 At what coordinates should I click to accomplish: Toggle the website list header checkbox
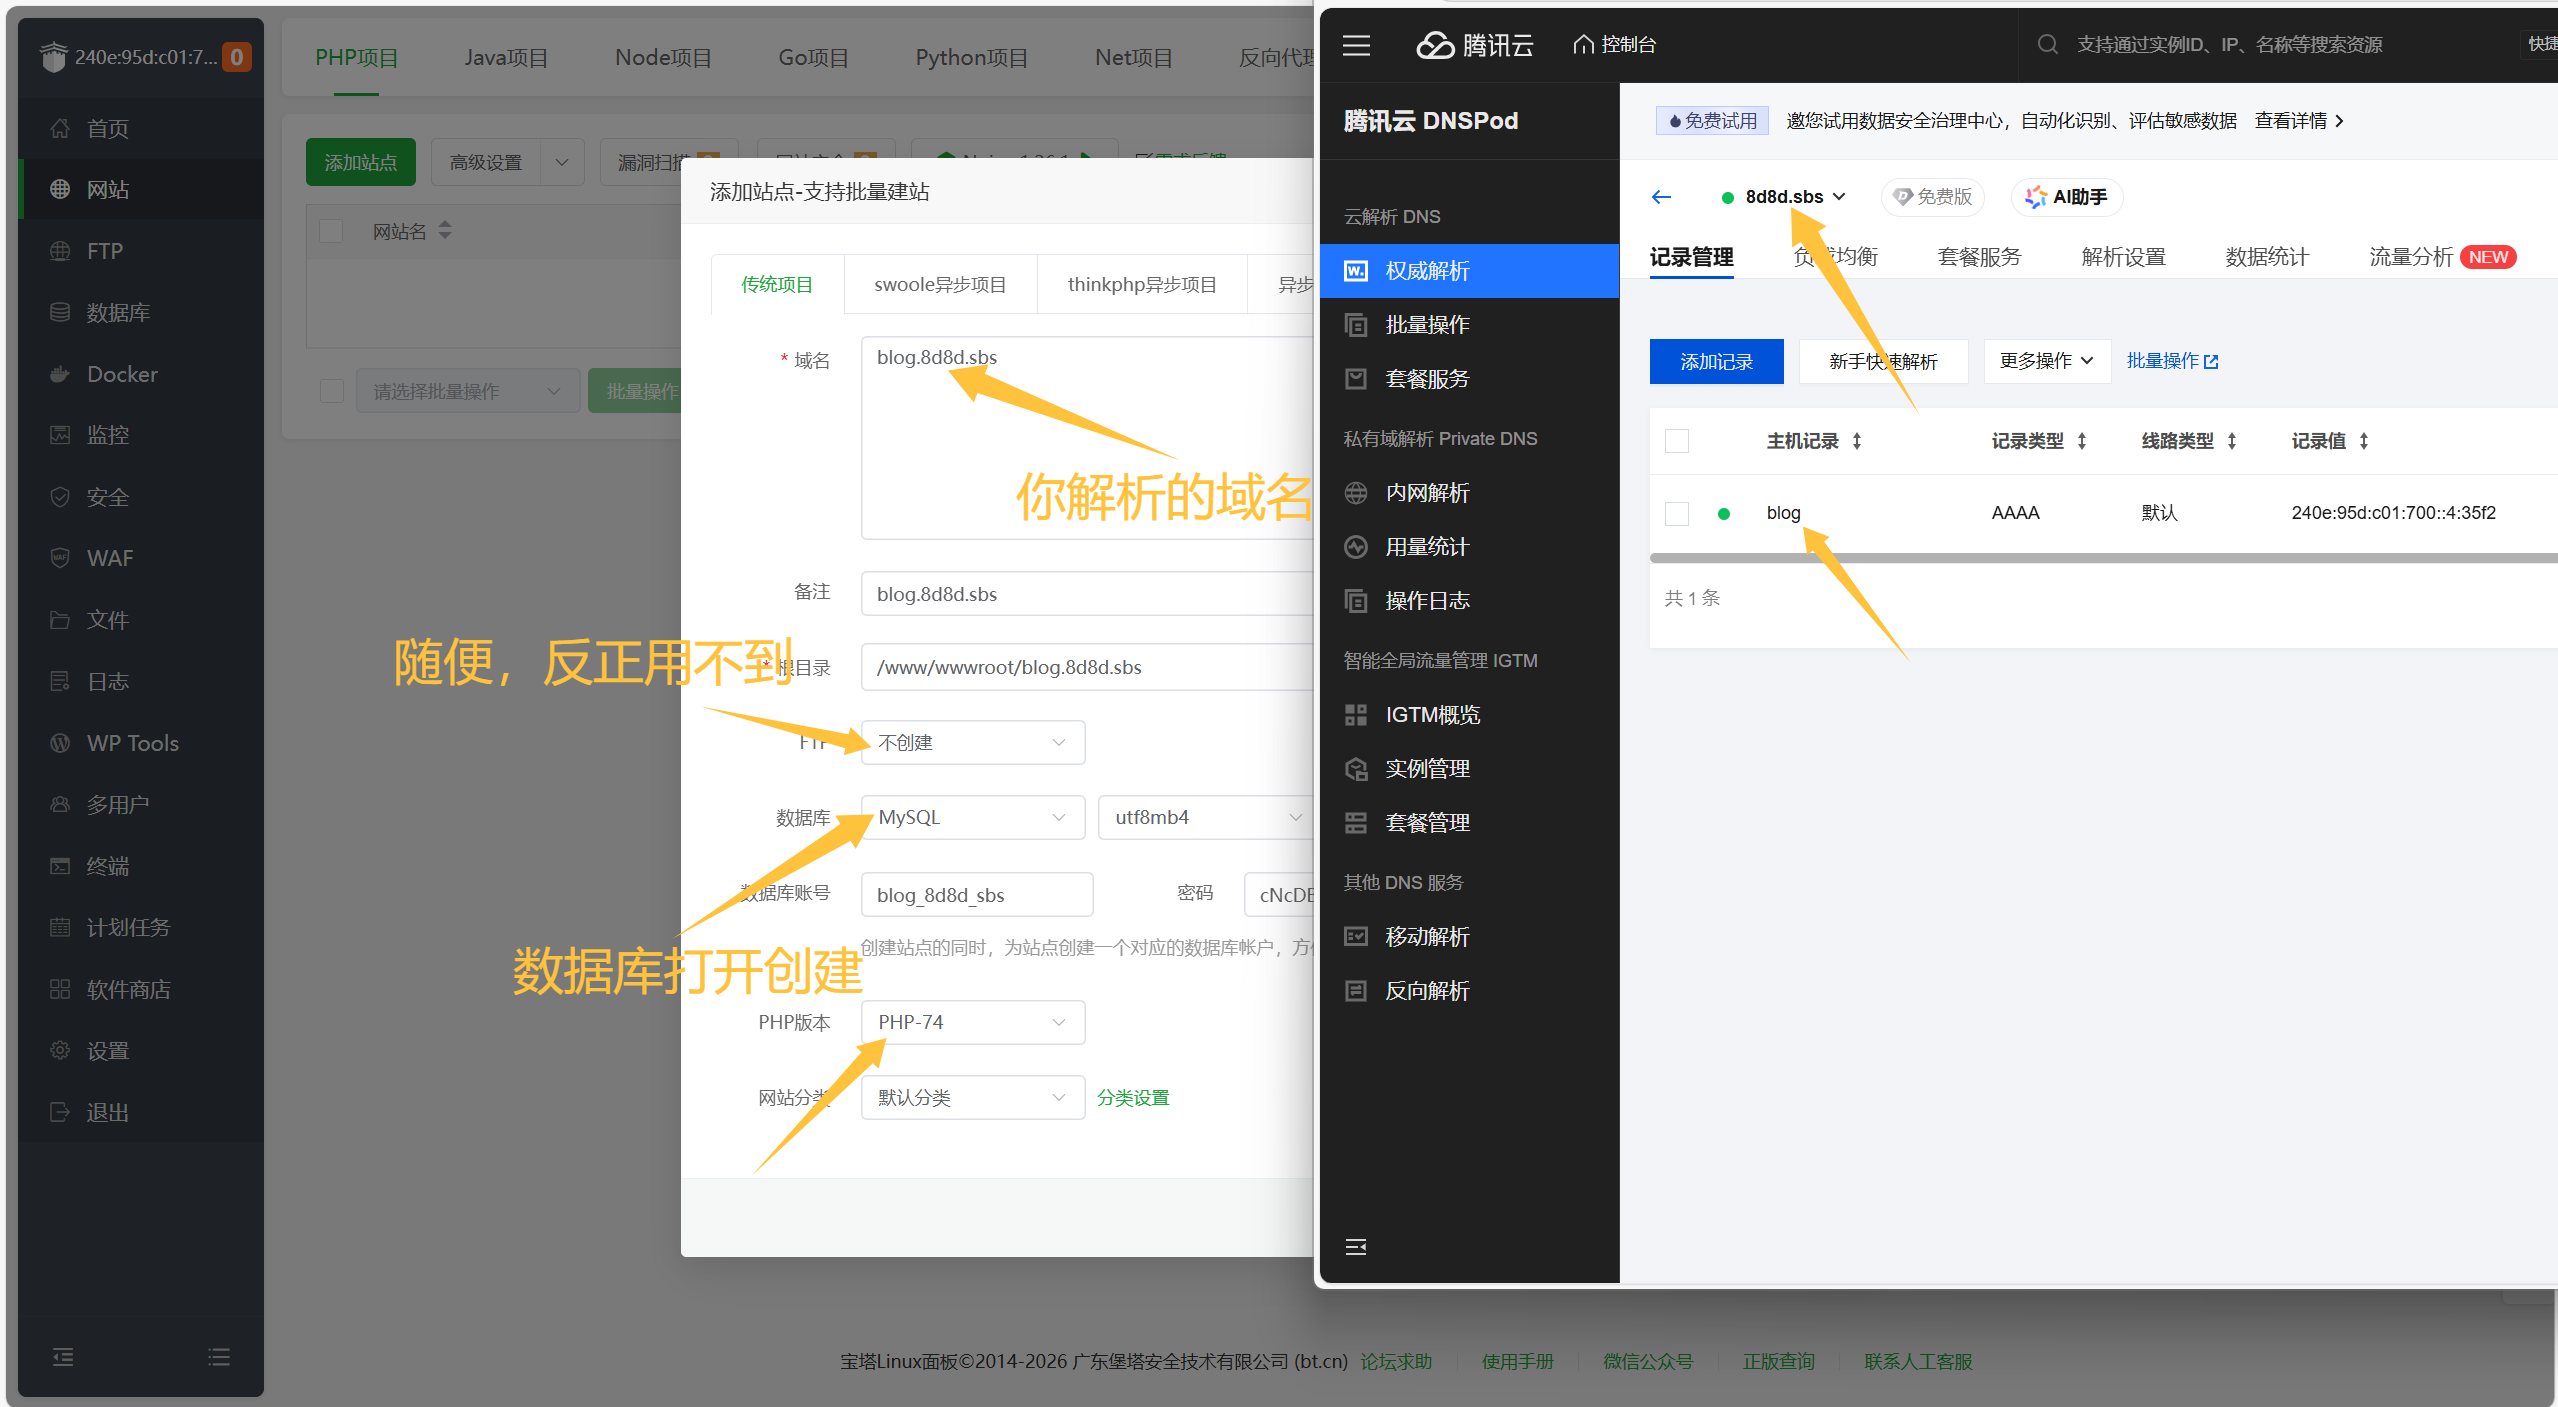coord(330,230)
